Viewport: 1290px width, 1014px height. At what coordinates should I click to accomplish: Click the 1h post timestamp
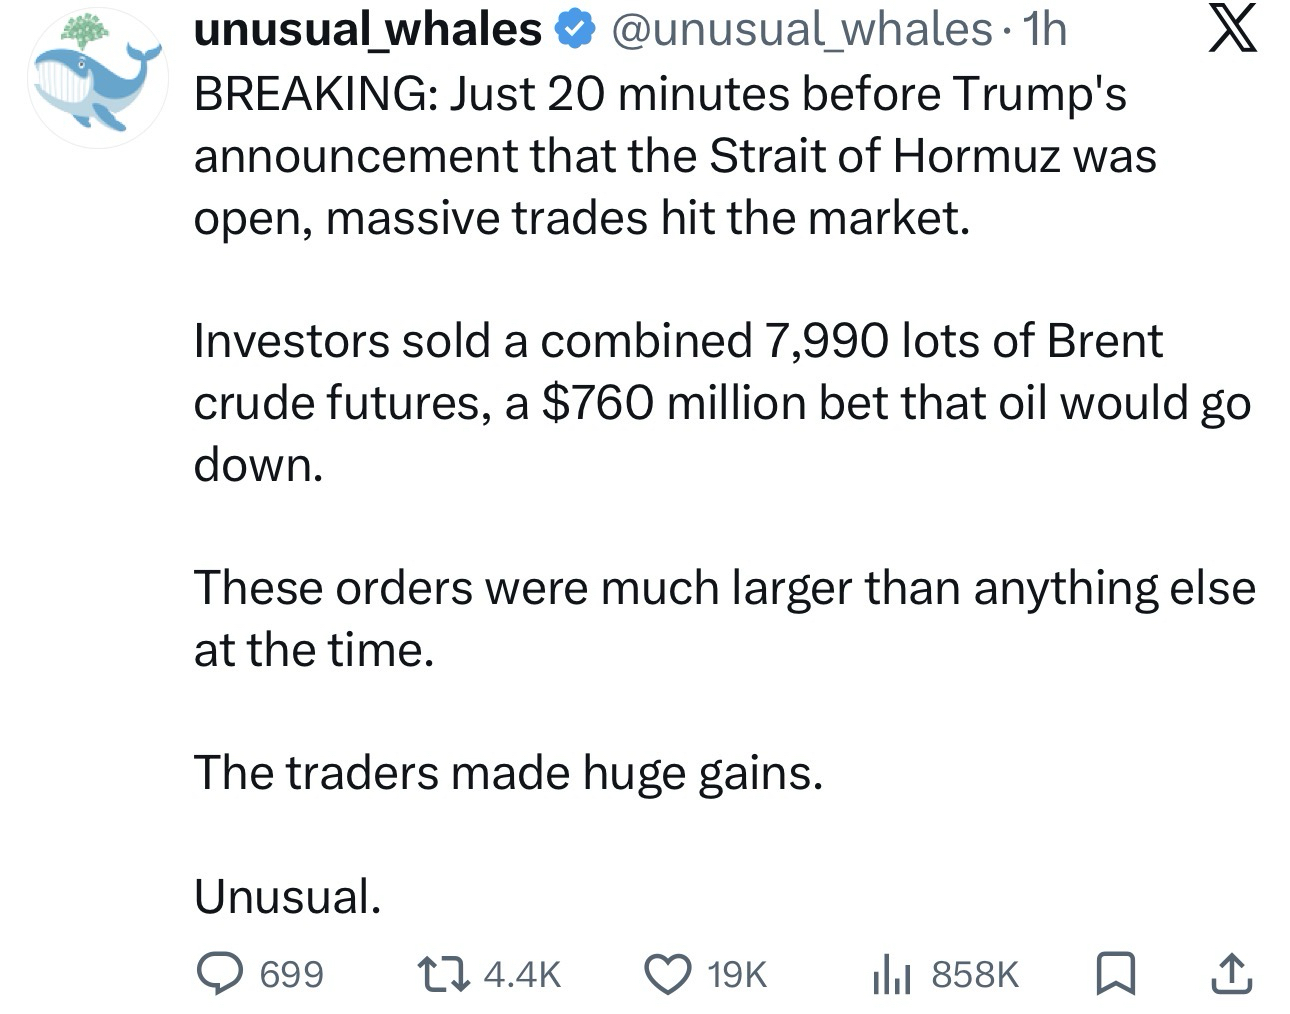[1043, 30]
